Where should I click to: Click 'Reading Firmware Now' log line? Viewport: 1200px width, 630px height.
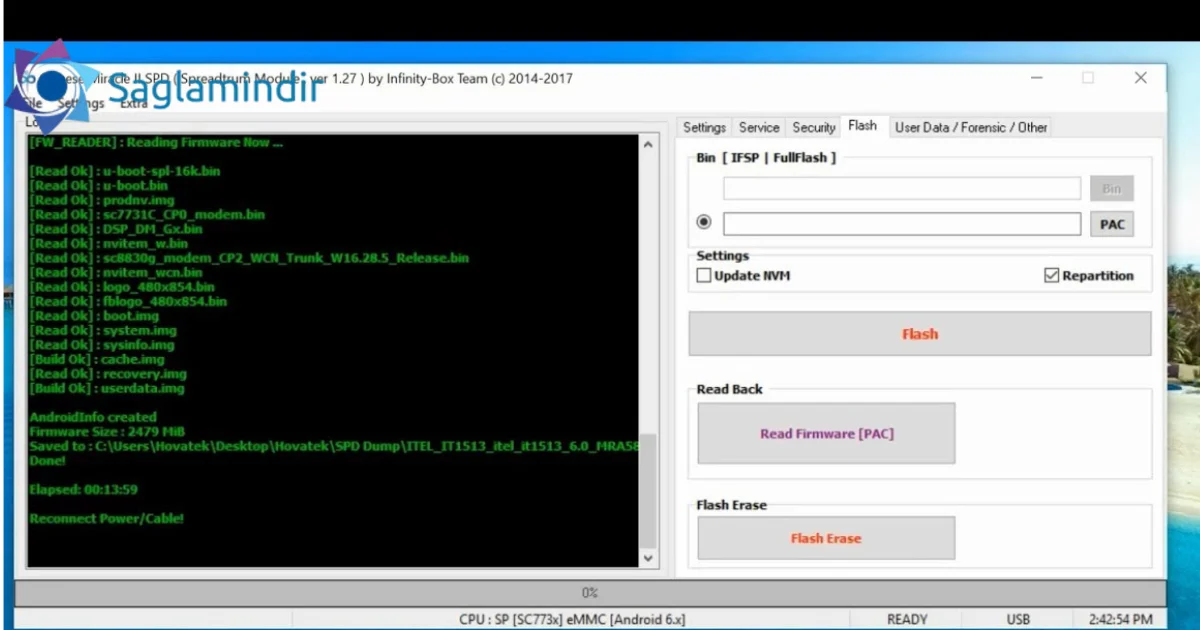click(156, 142)
